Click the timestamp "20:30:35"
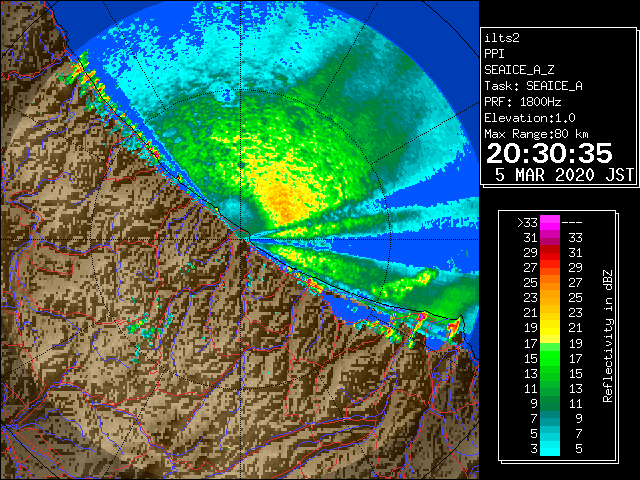The image size is (640, 480). click(549, 153)
